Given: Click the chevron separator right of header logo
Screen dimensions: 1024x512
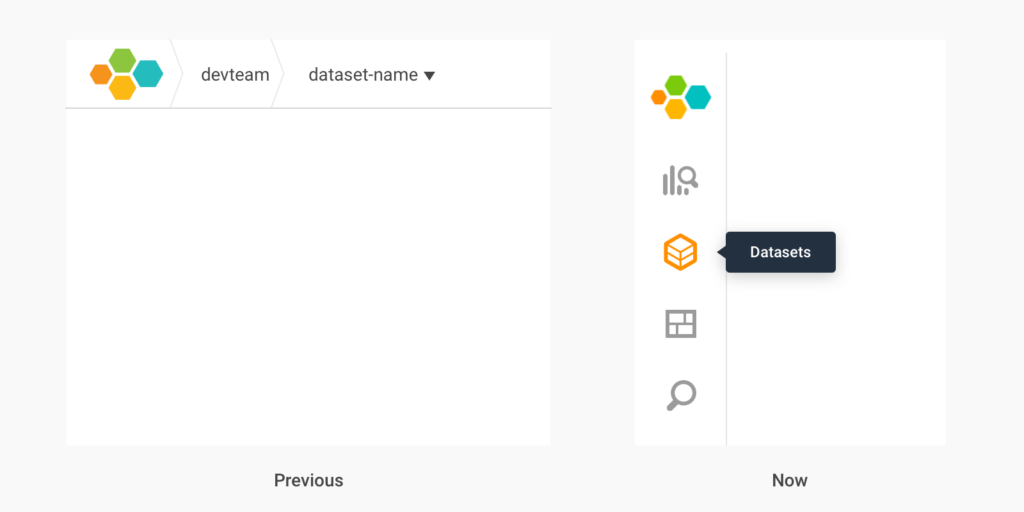Looking at the screenshot, I should click(x=177, y=74).
